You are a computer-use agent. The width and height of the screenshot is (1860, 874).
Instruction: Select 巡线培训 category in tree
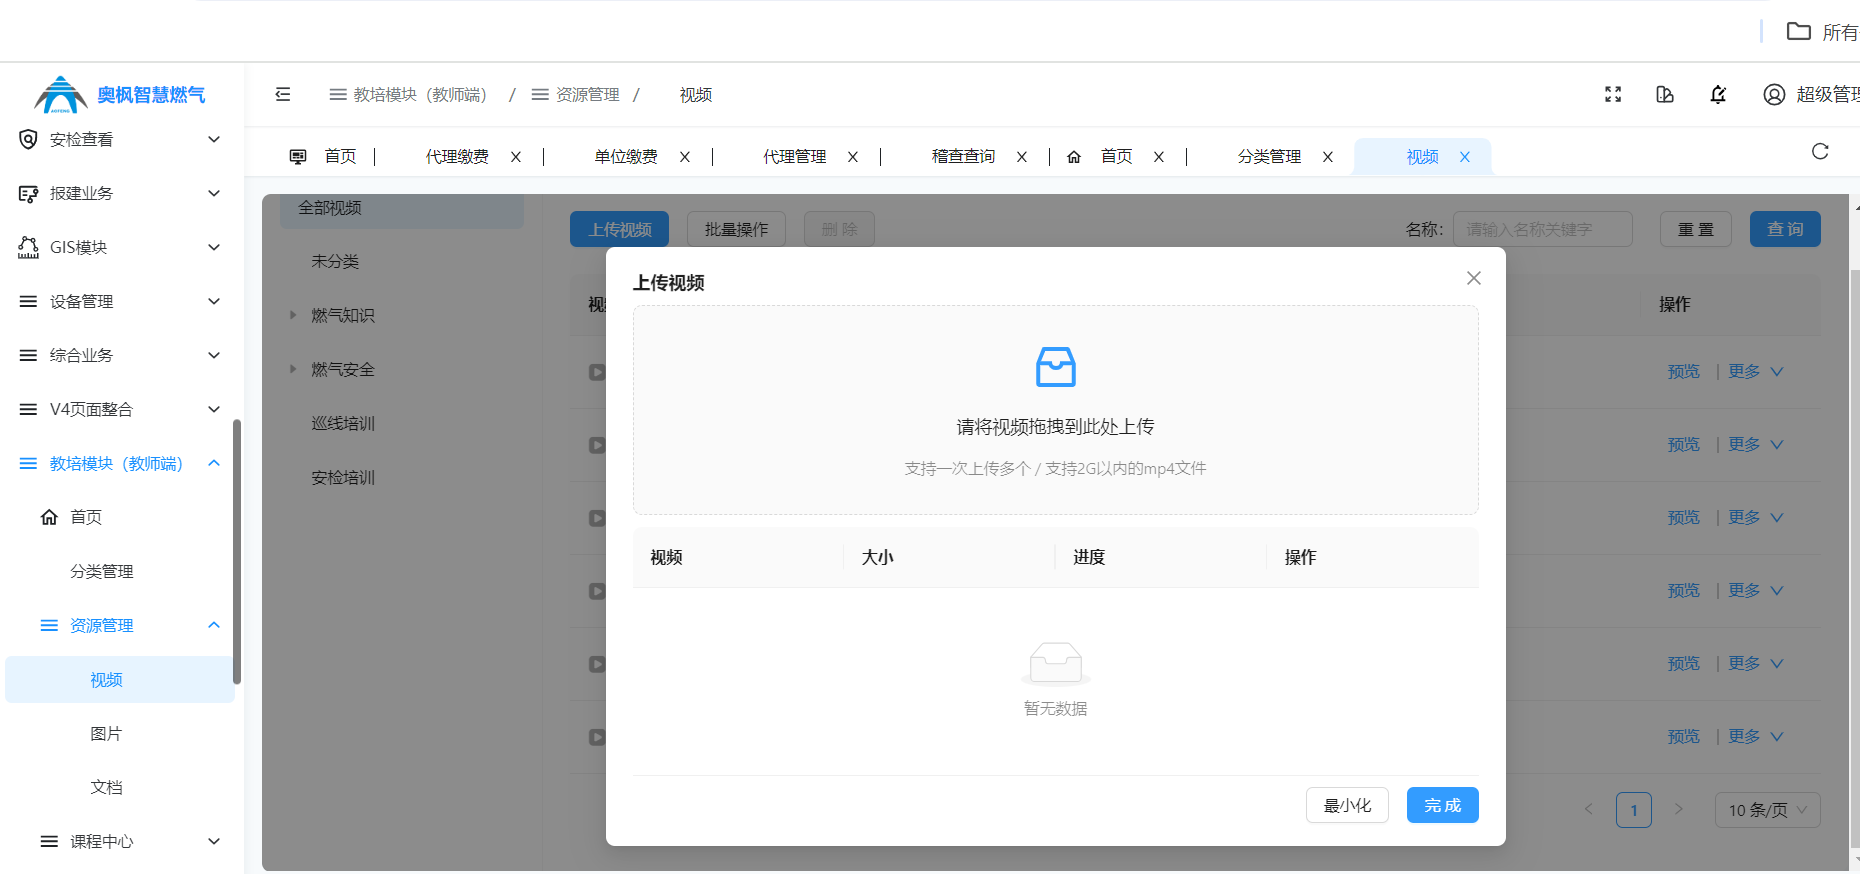pos(343,423)
